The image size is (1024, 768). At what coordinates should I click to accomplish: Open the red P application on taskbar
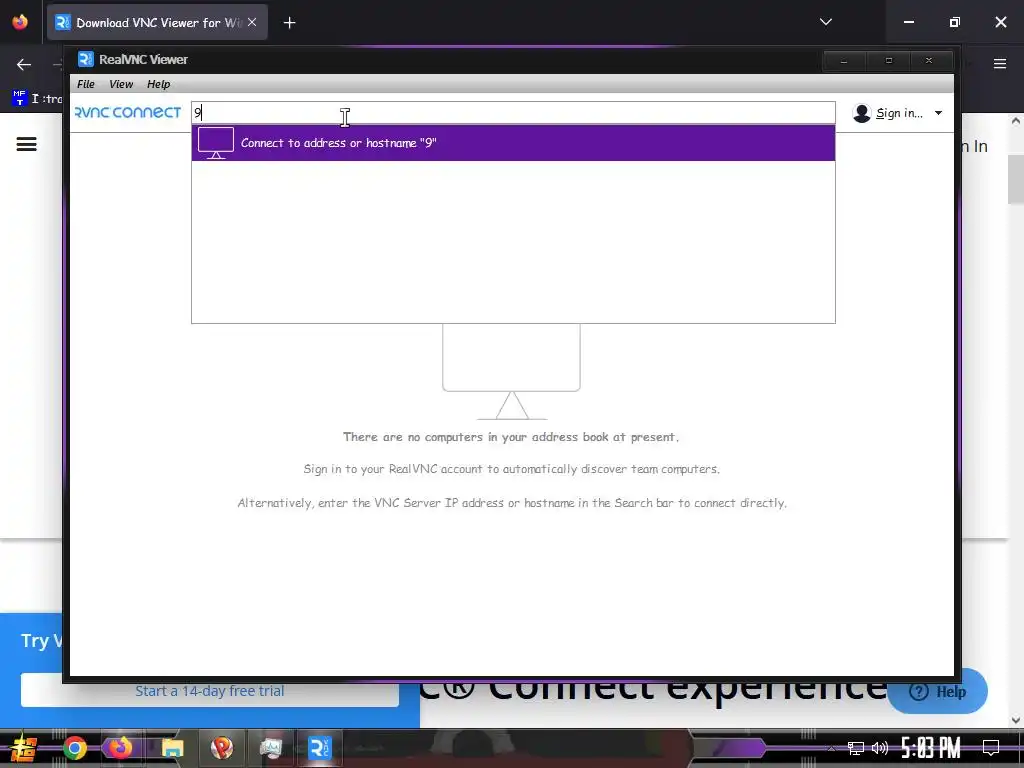[222, 748]
